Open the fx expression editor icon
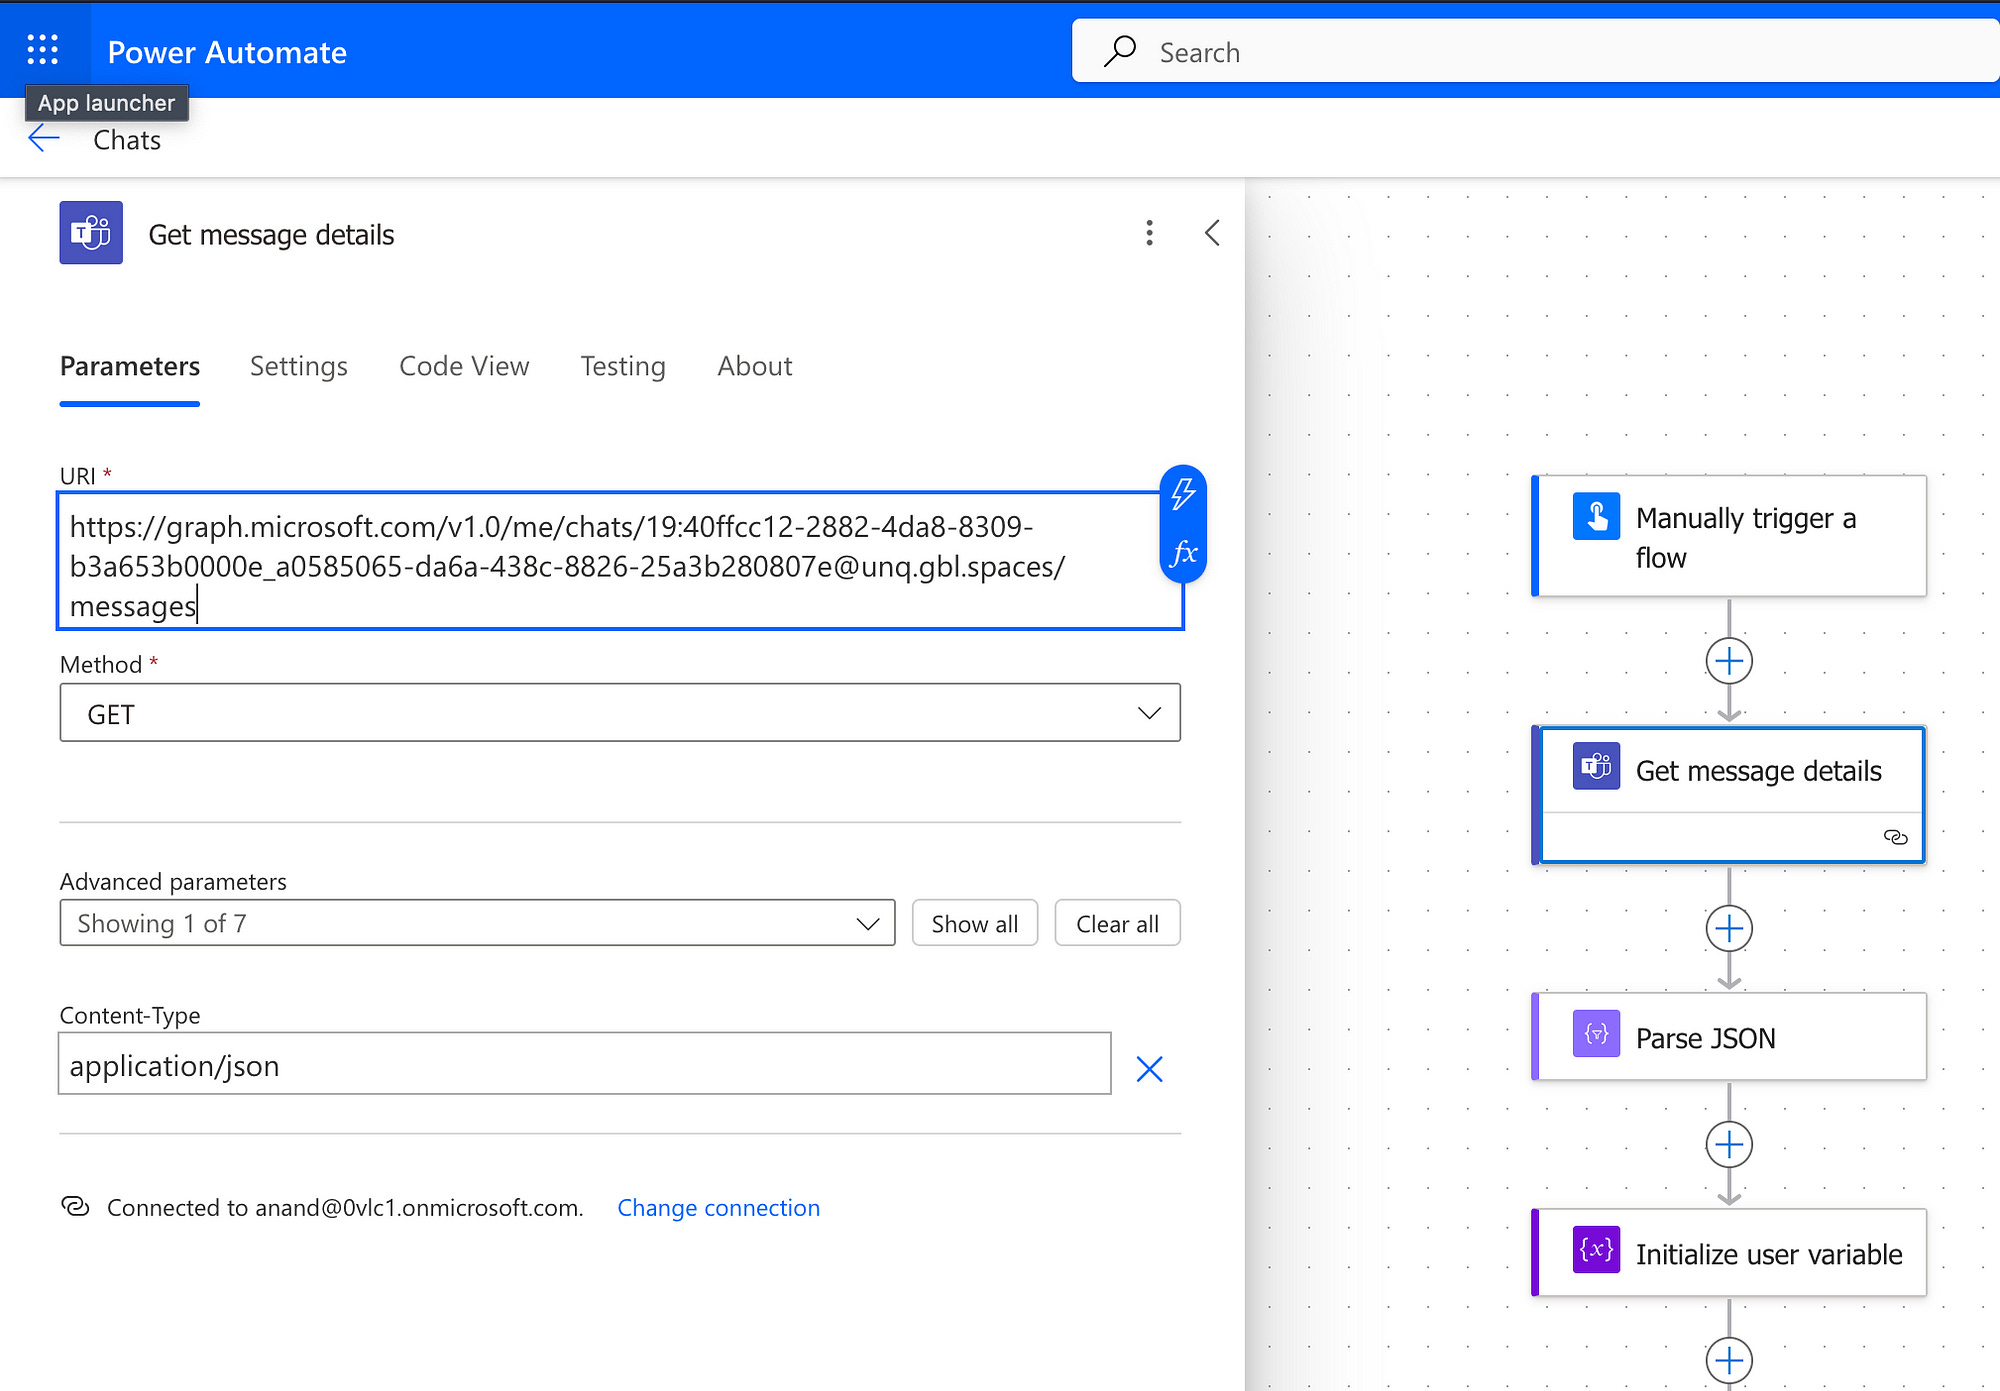 tap(1183, 552)
